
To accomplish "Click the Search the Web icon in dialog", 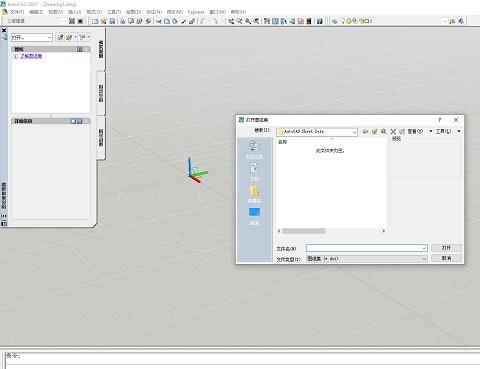I will [x=384, y=132].
